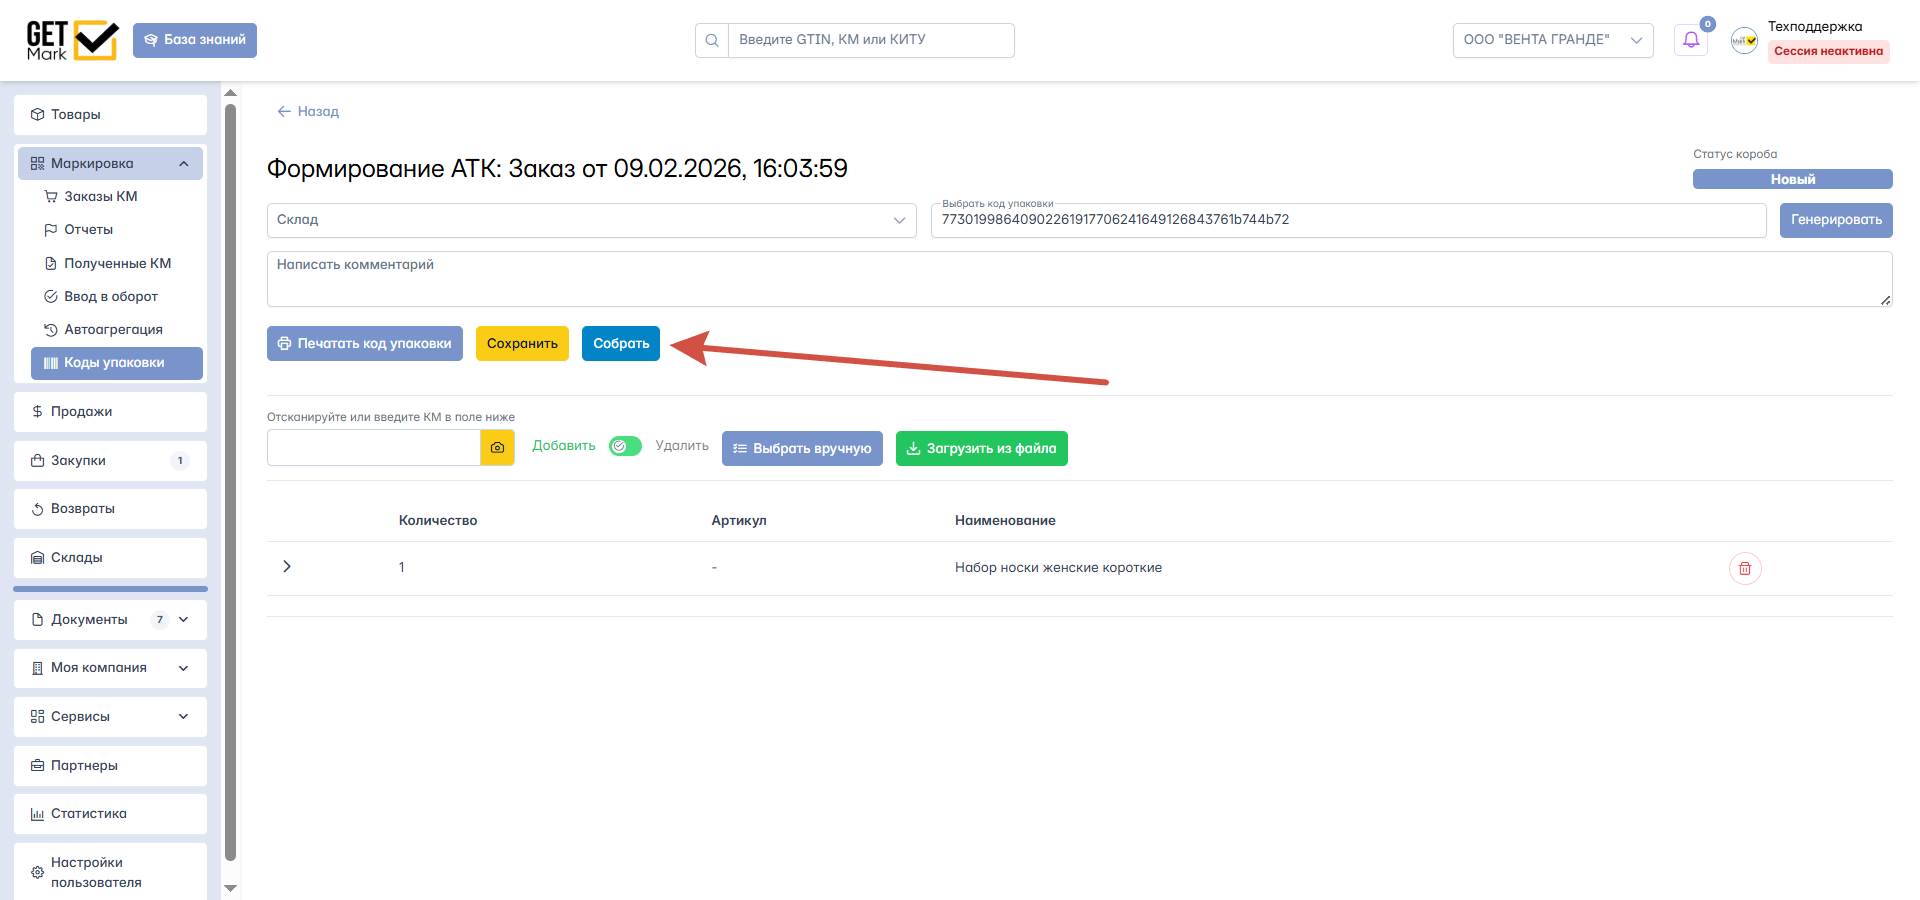Click the back arrow icon

(x=284, y=111)
